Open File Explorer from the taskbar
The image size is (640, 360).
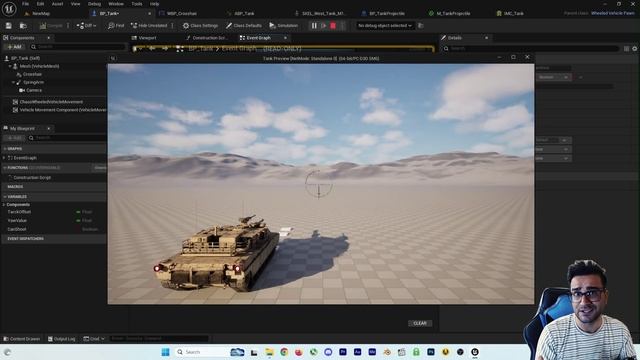coord(269,352)
